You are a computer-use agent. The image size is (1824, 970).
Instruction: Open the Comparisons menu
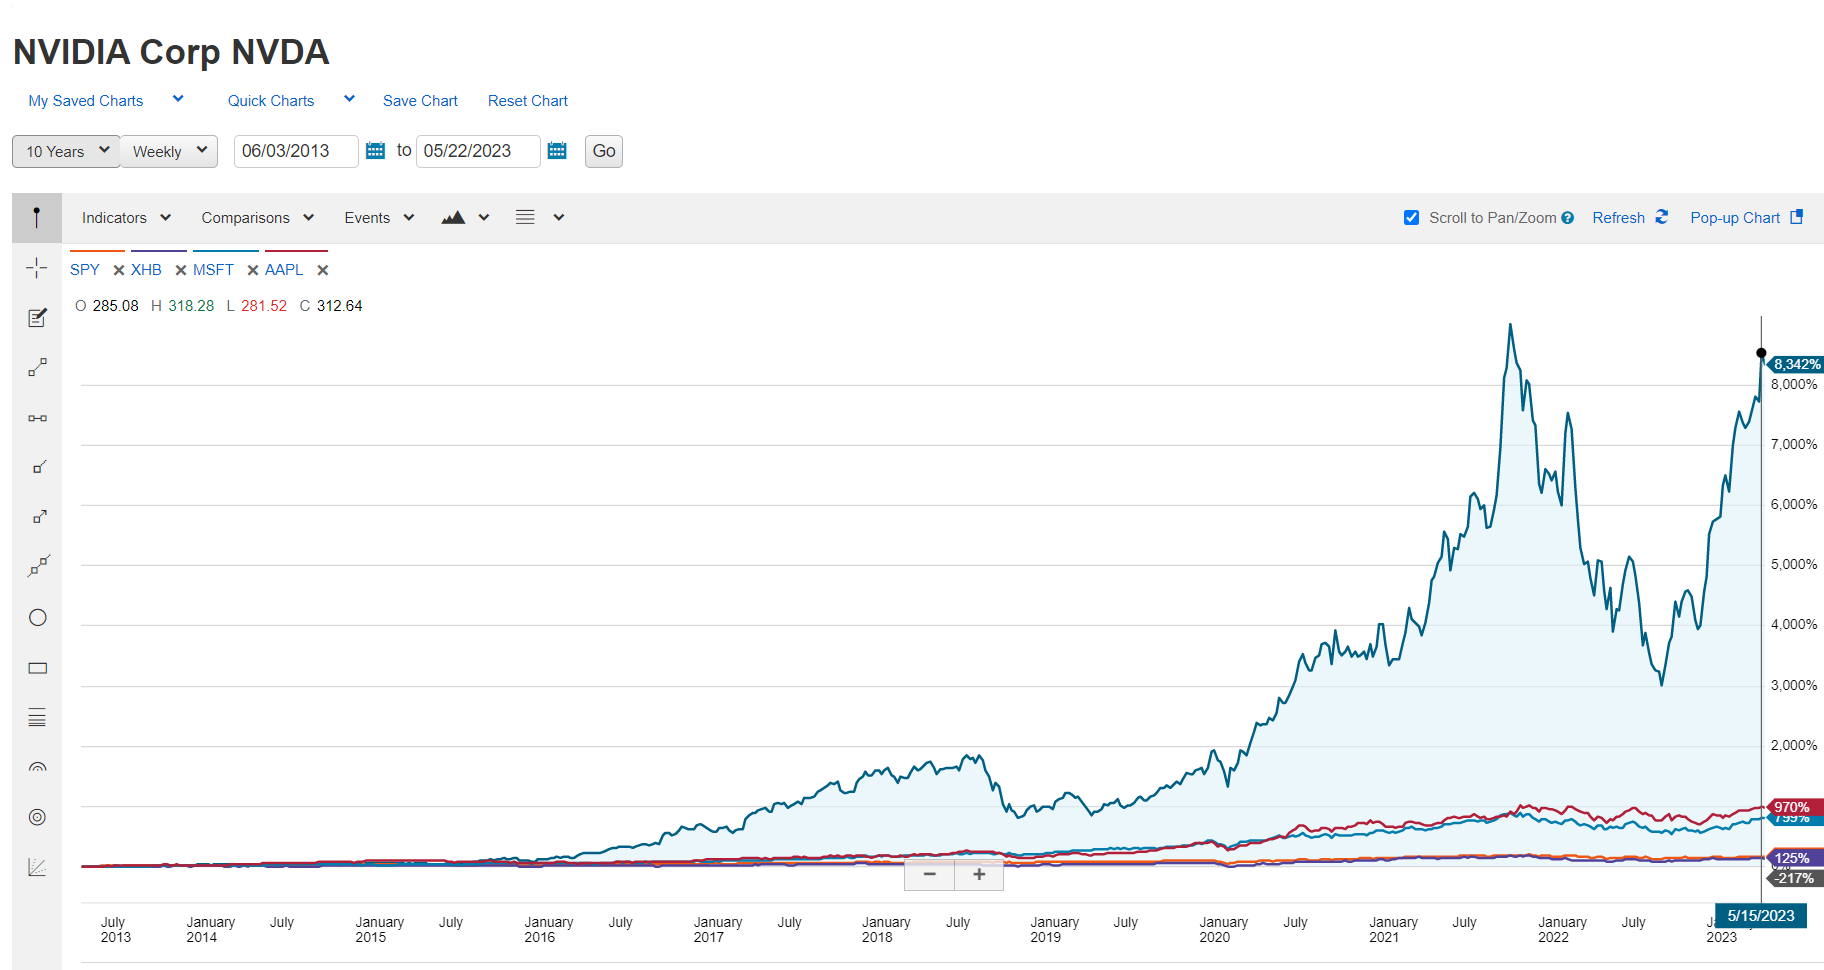pyautogui.click(x=258, y=218)
